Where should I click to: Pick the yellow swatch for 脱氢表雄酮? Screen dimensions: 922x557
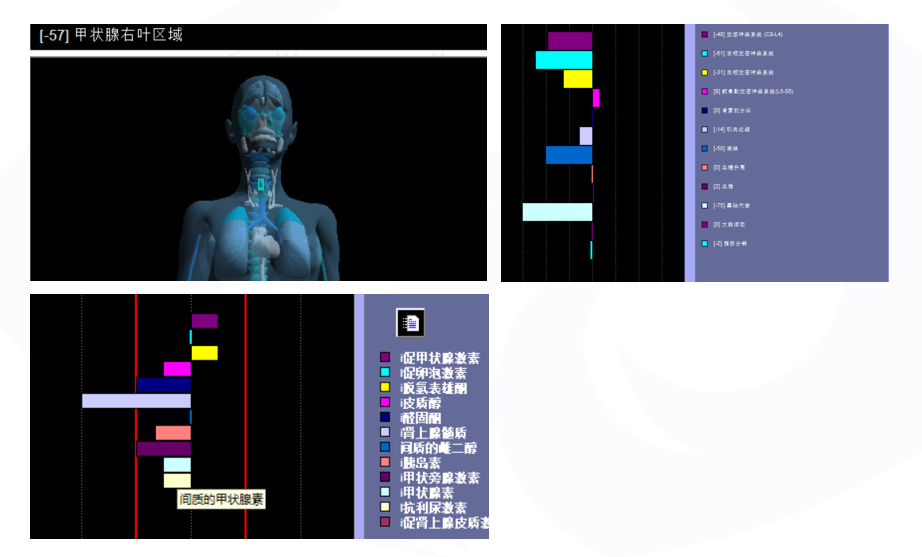pos(385,387)
